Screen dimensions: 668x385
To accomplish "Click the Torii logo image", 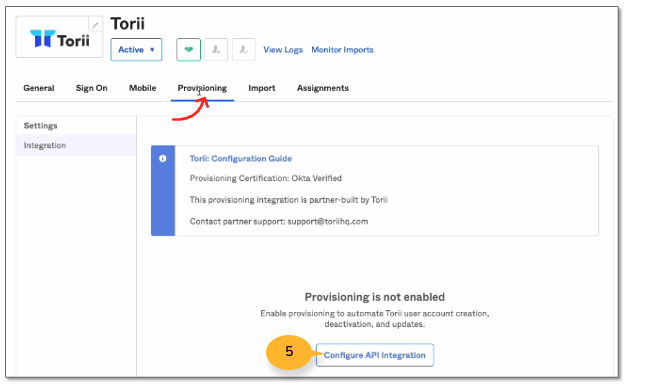I will point(60,39).
